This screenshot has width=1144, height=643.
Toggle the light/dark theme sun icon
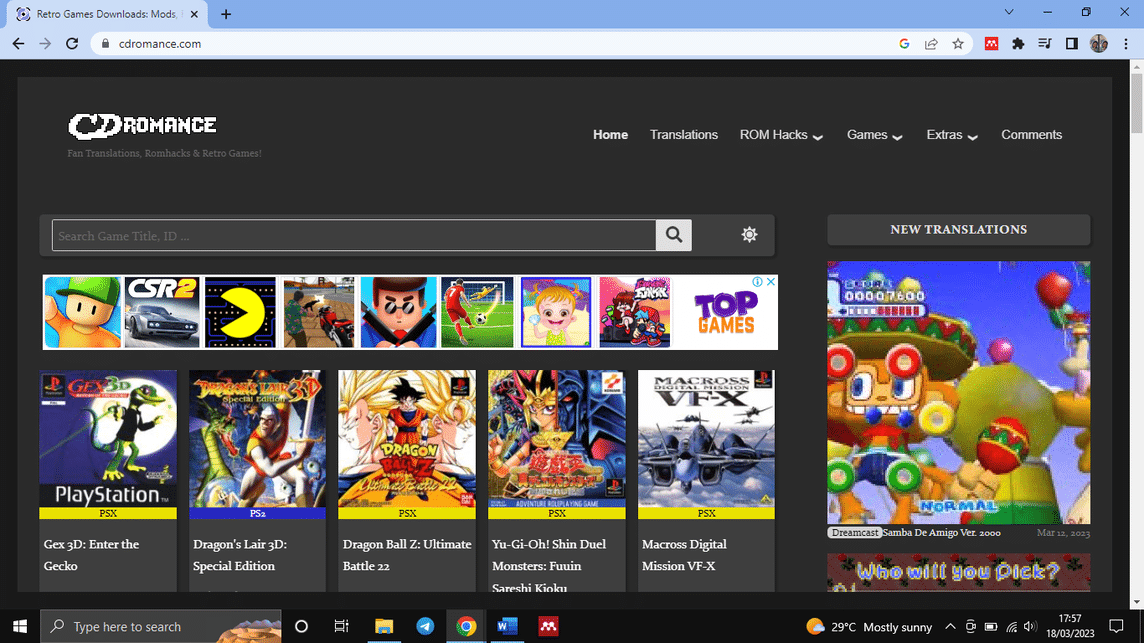pyautogui.click(x=749, y=234)
